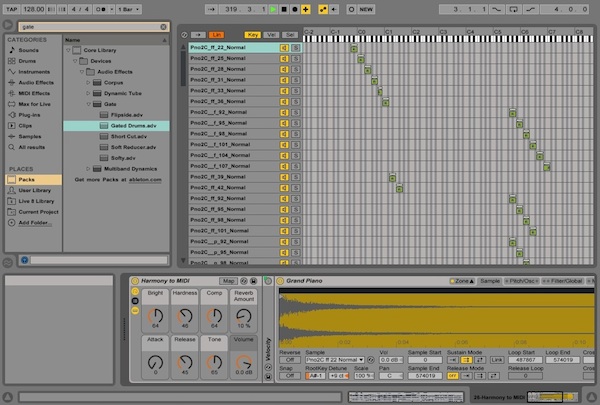Open the Max for Live category
Viewport: 600px width, 405px height.
pyautogui.click(x=33, y=102)
